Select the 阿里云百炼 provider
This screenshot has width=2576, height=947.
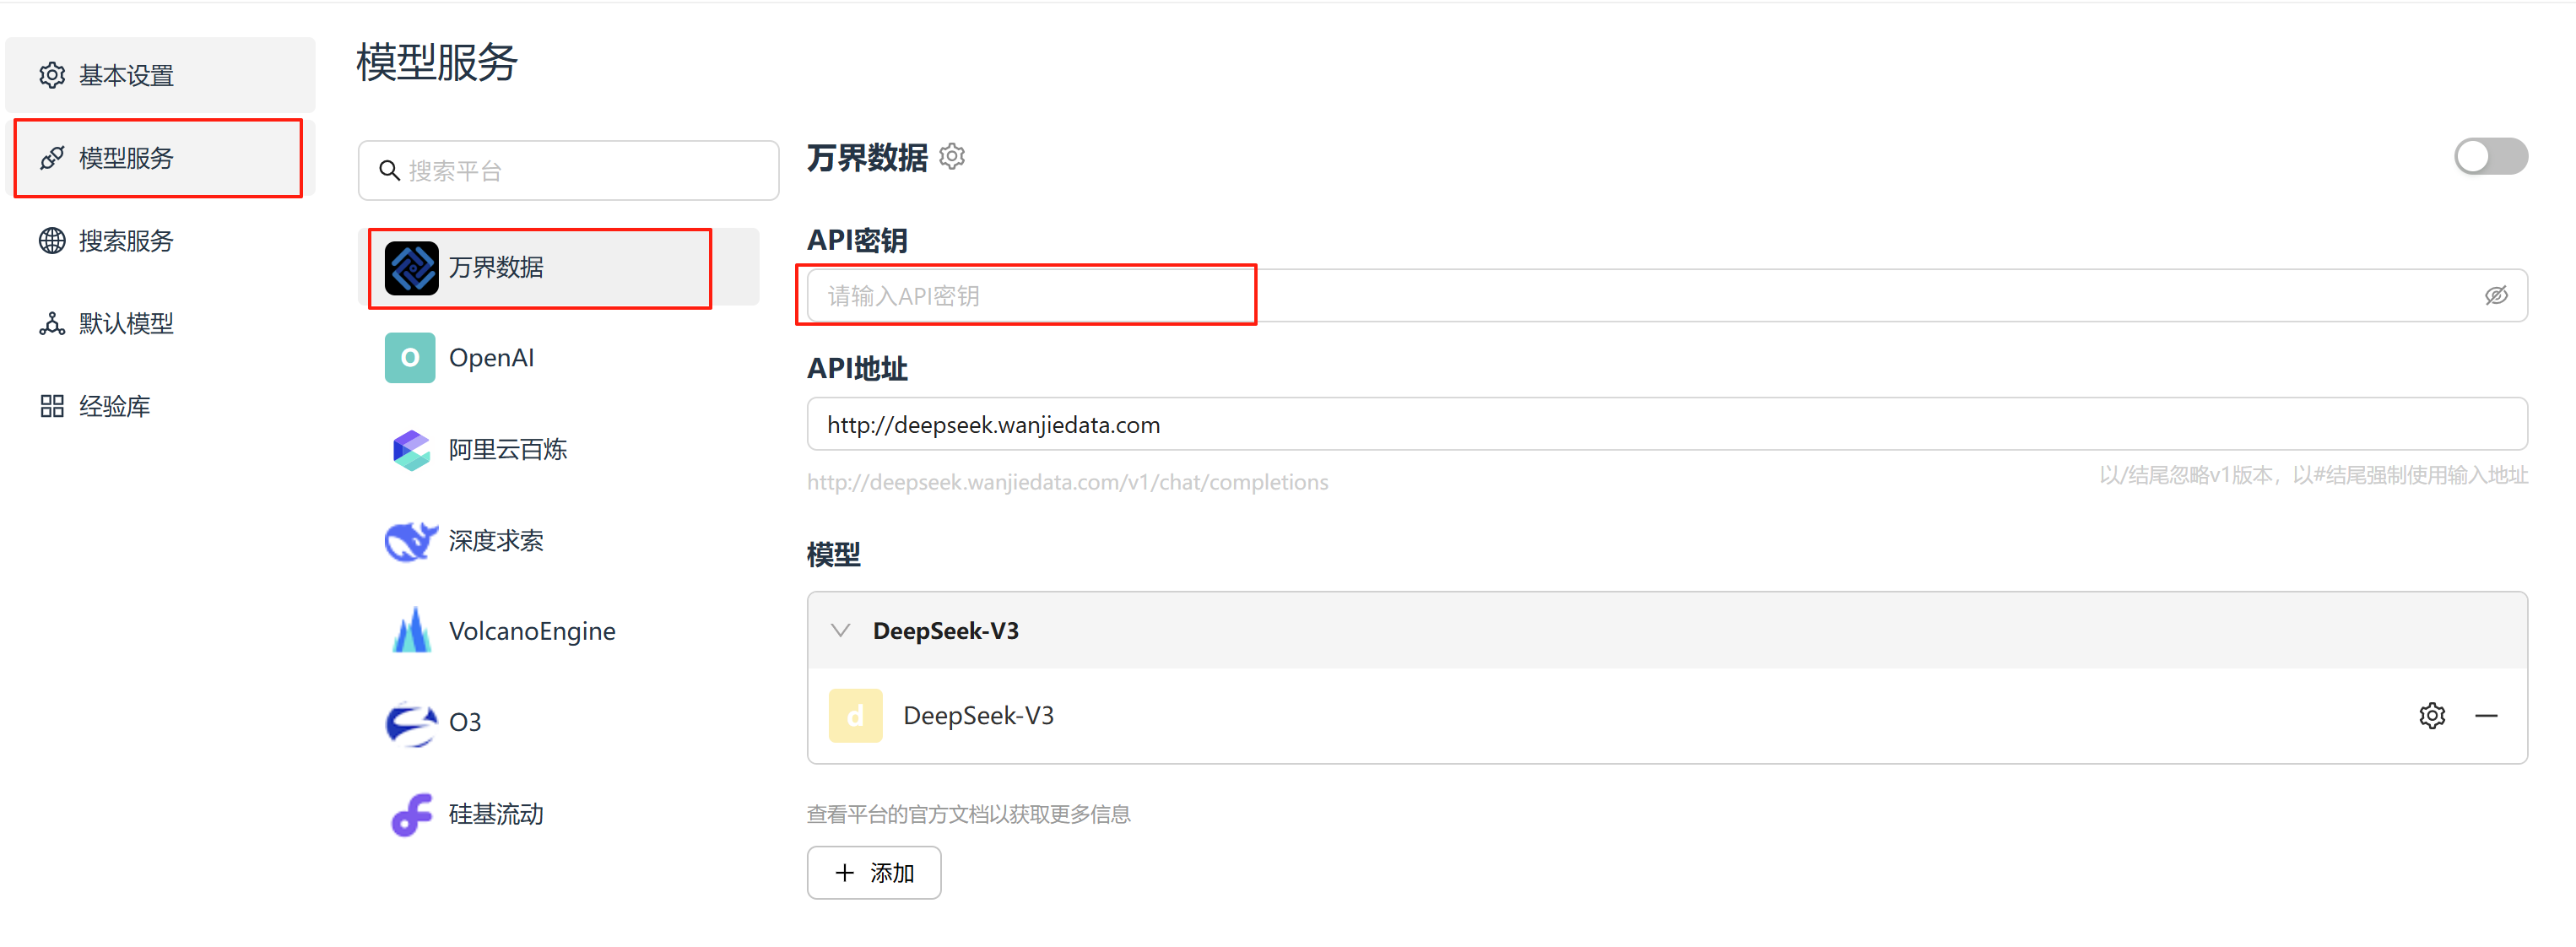tap(559, 449)
